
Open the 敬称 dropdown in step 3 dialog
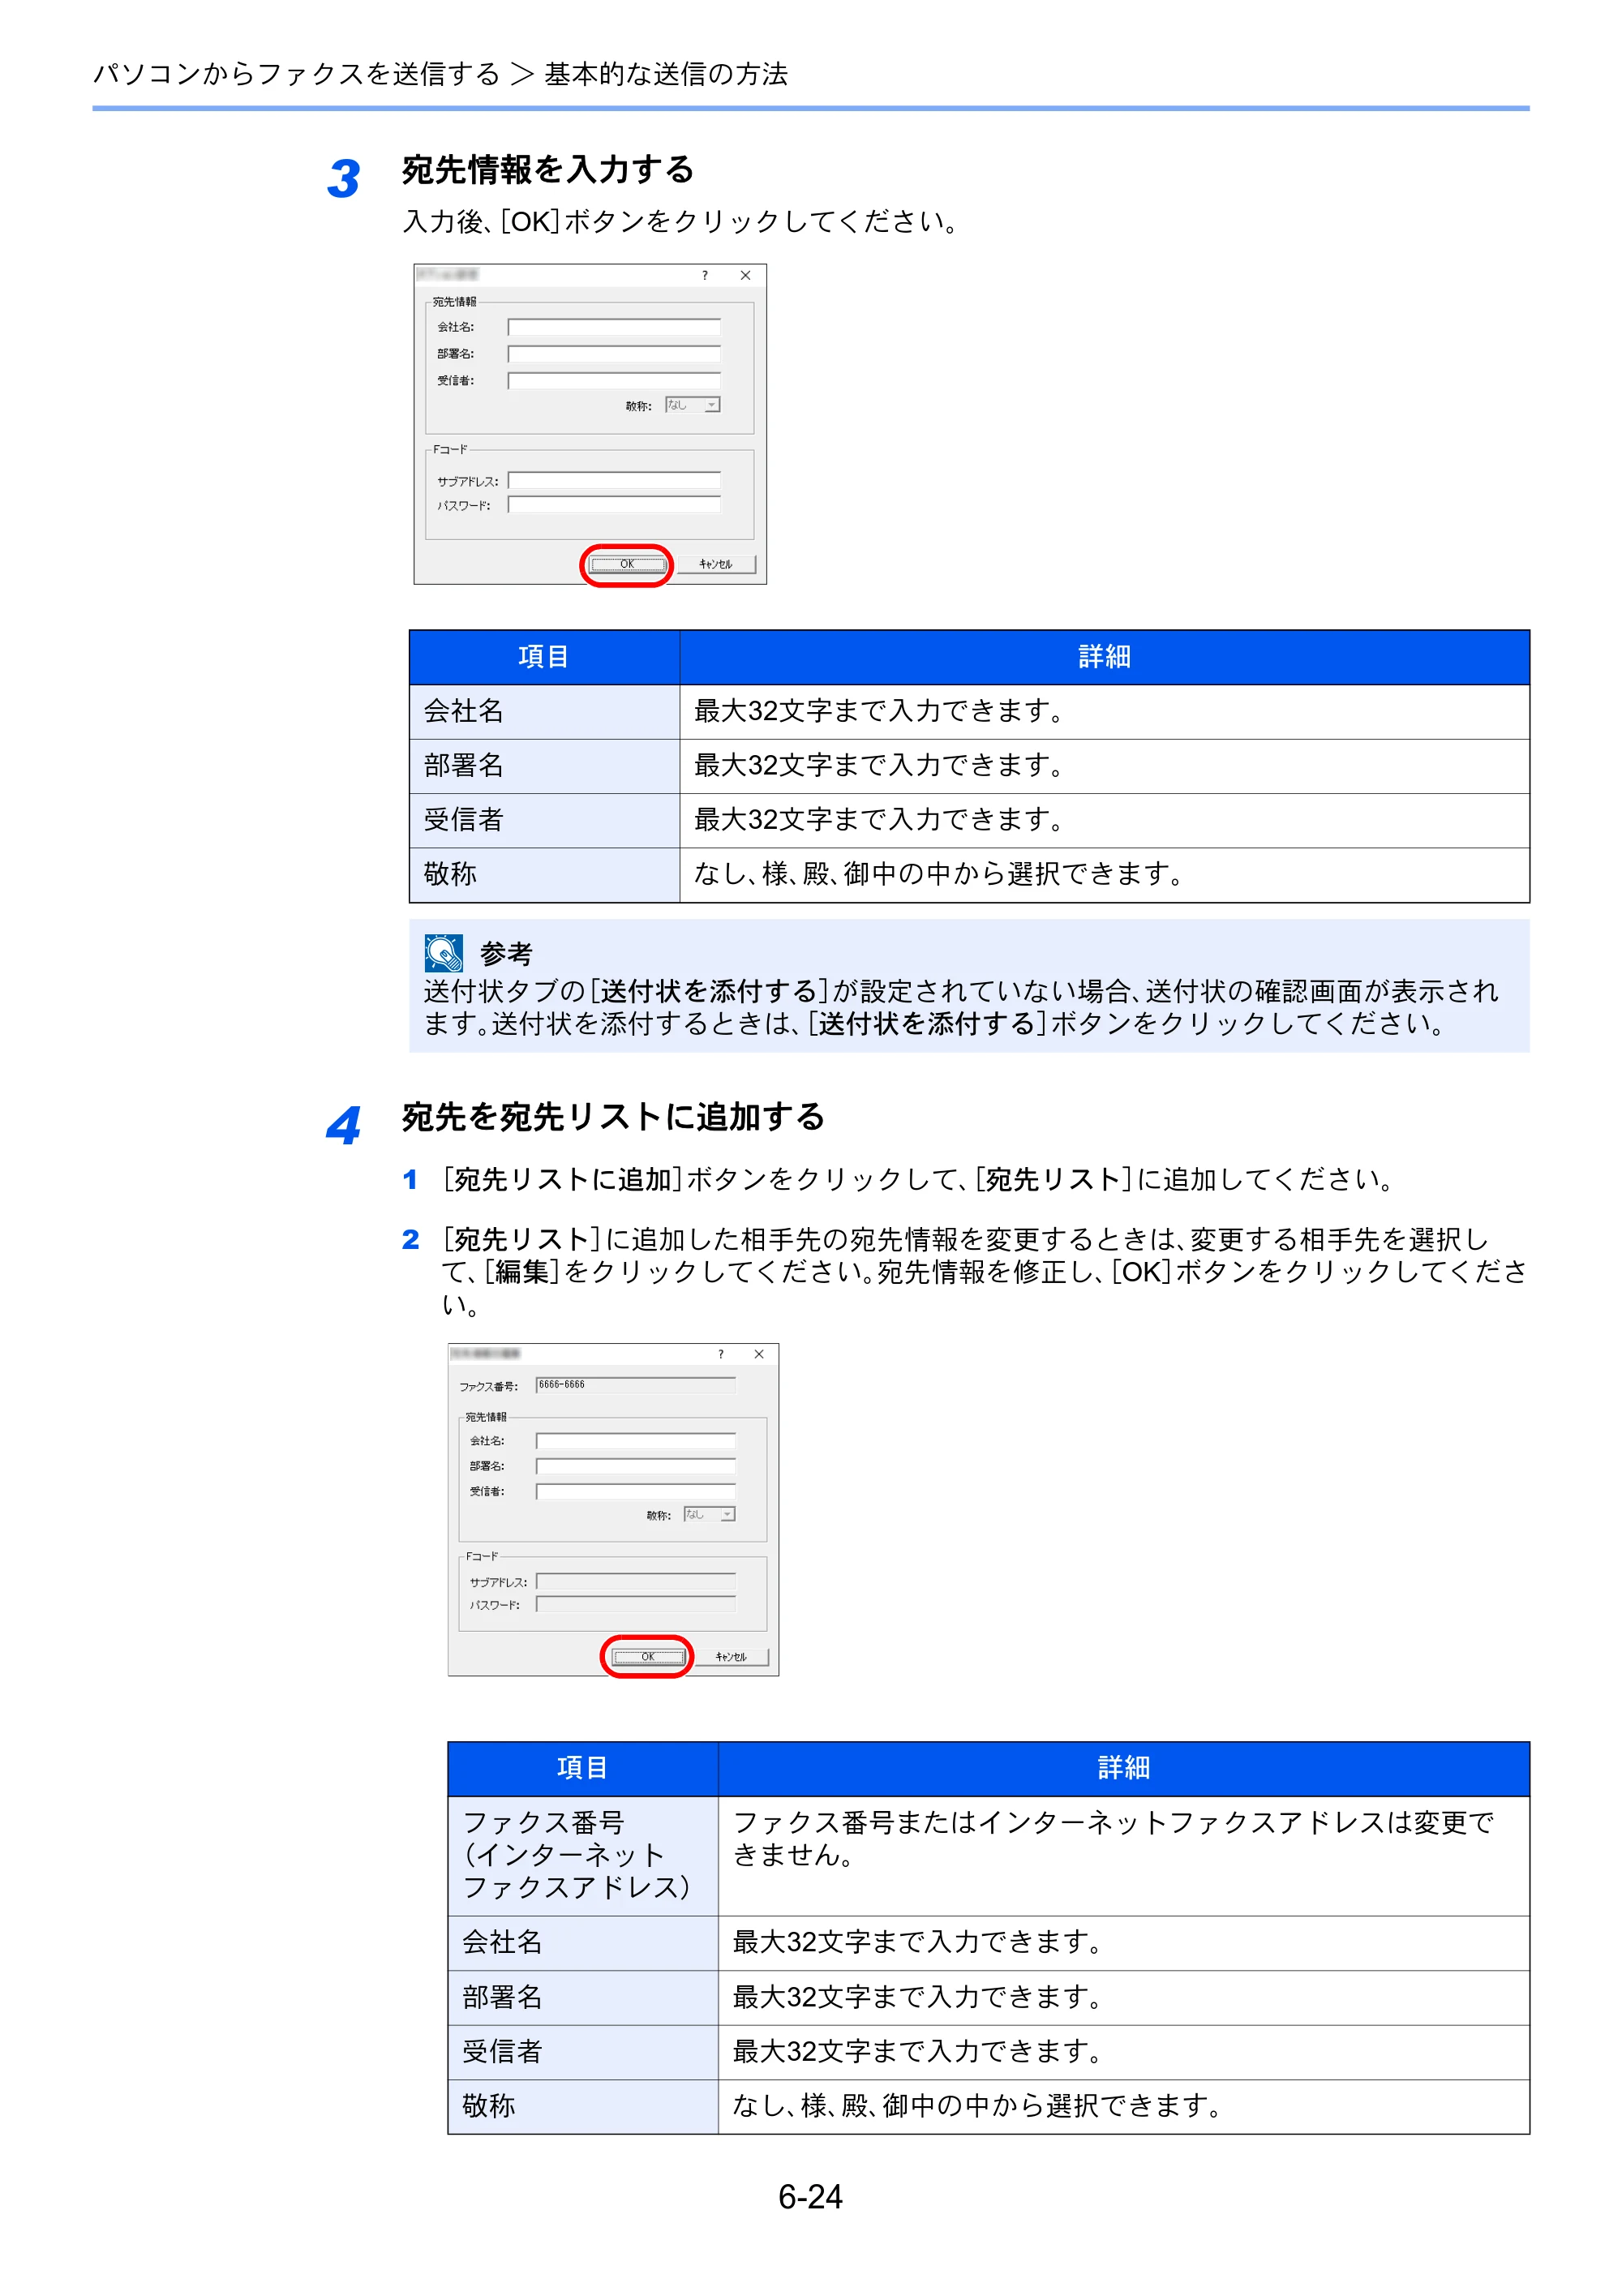point(693,405)
